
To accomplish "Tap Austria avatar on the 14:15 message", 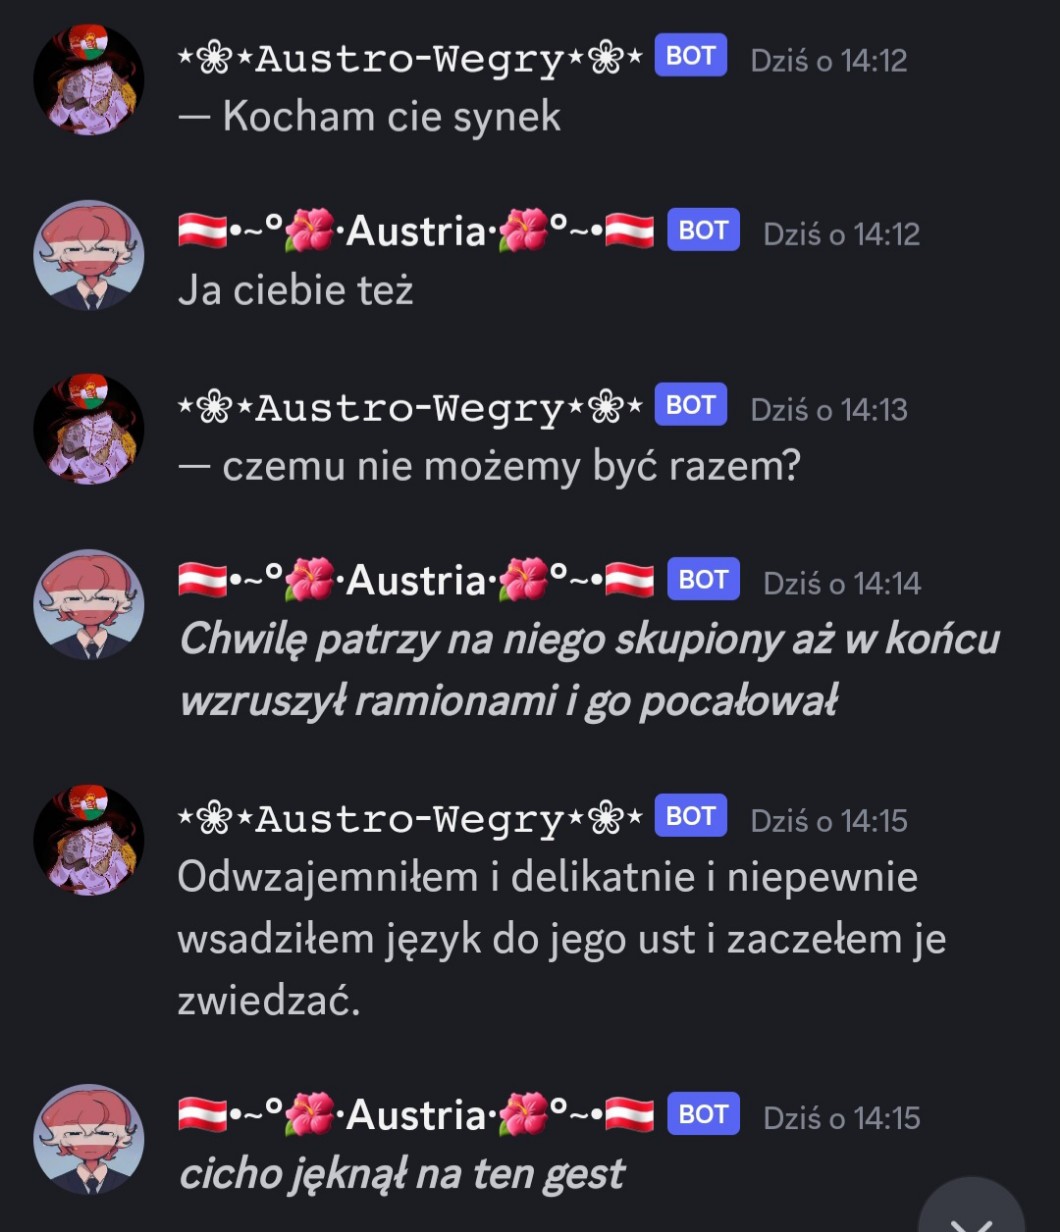I will [x=89, y=1140].
